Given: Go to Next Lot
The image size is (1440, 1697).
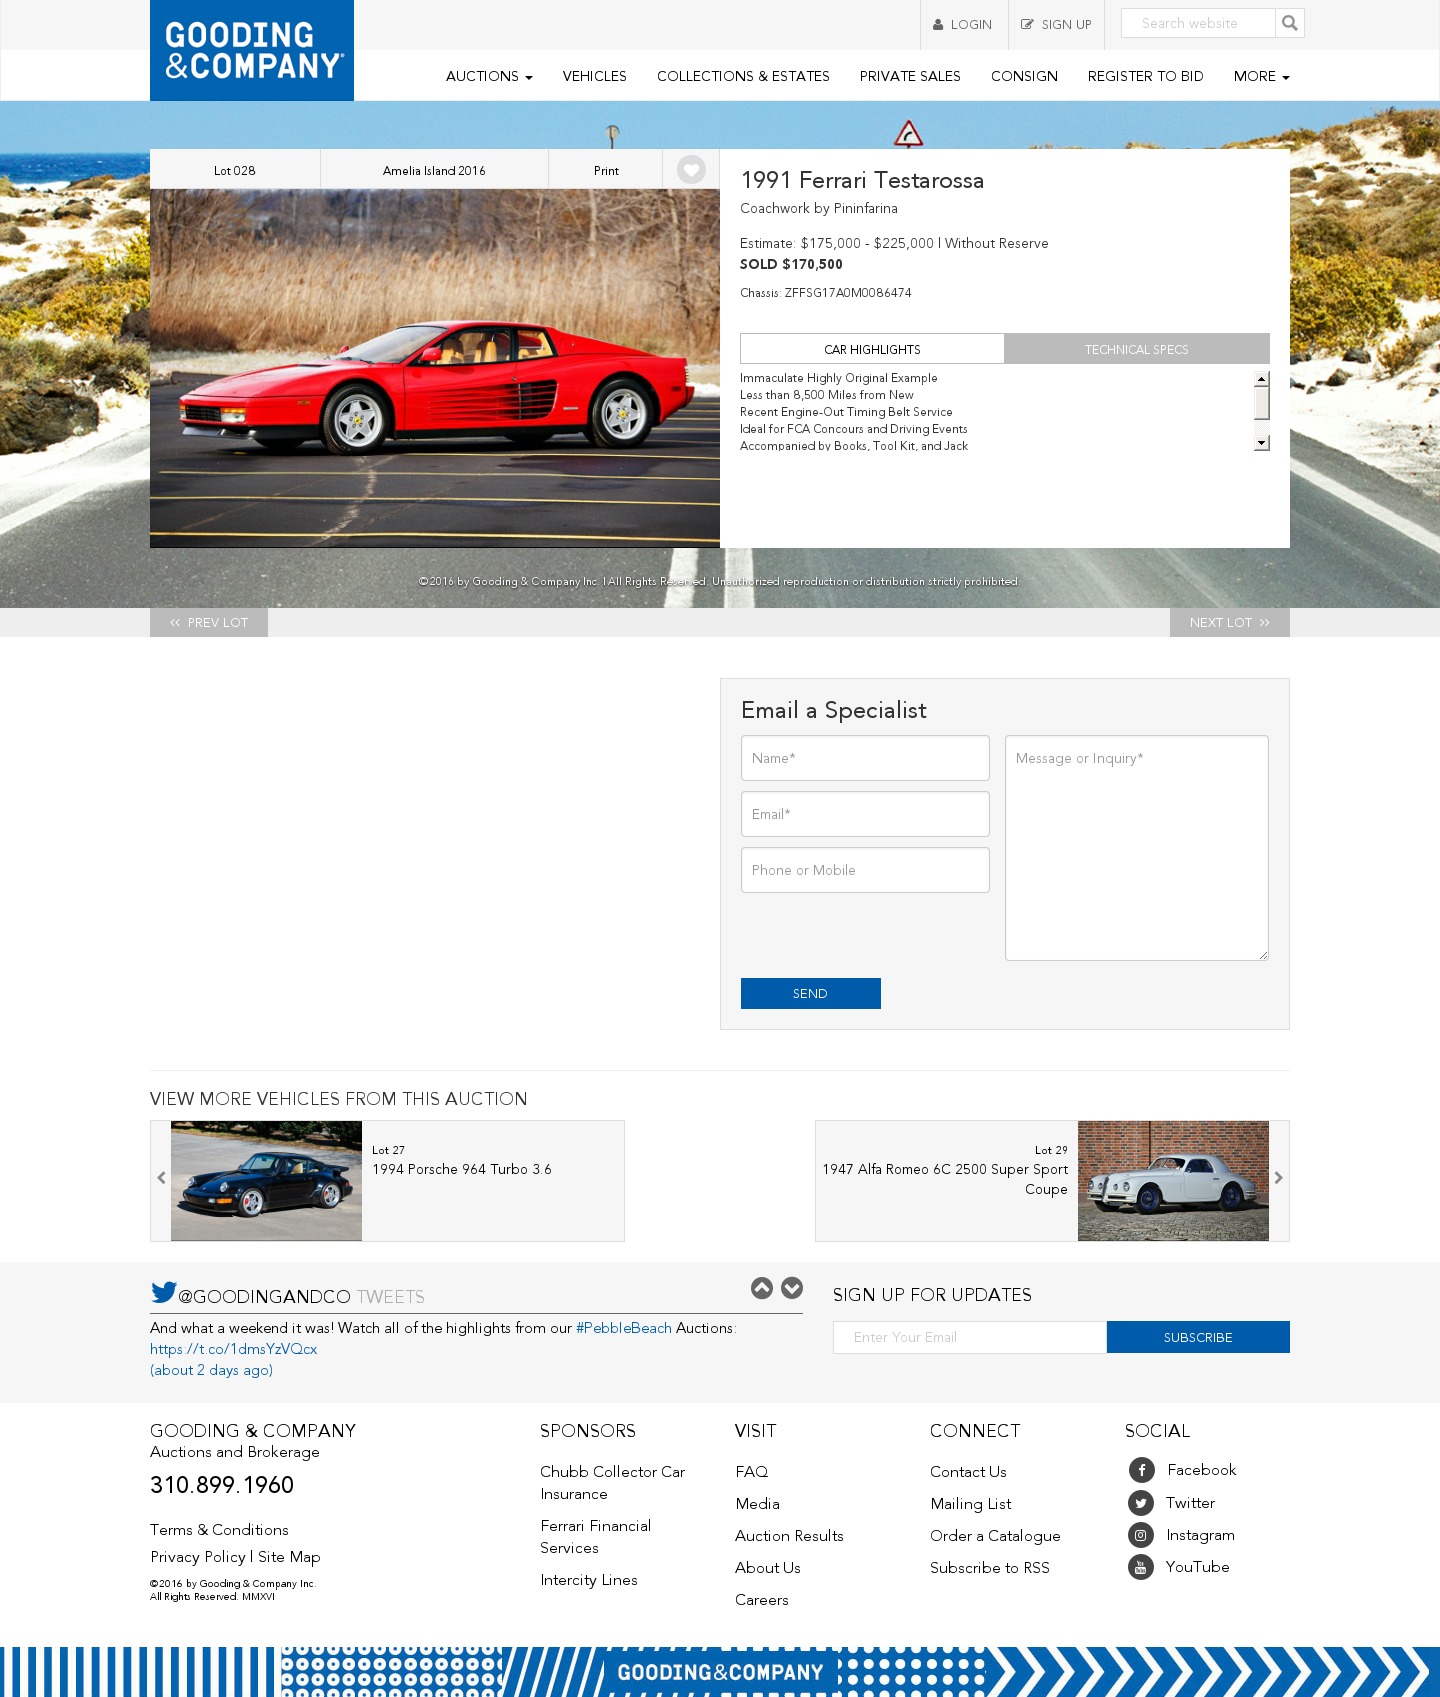Looking at the screenshot, I should click(1230, 622).
